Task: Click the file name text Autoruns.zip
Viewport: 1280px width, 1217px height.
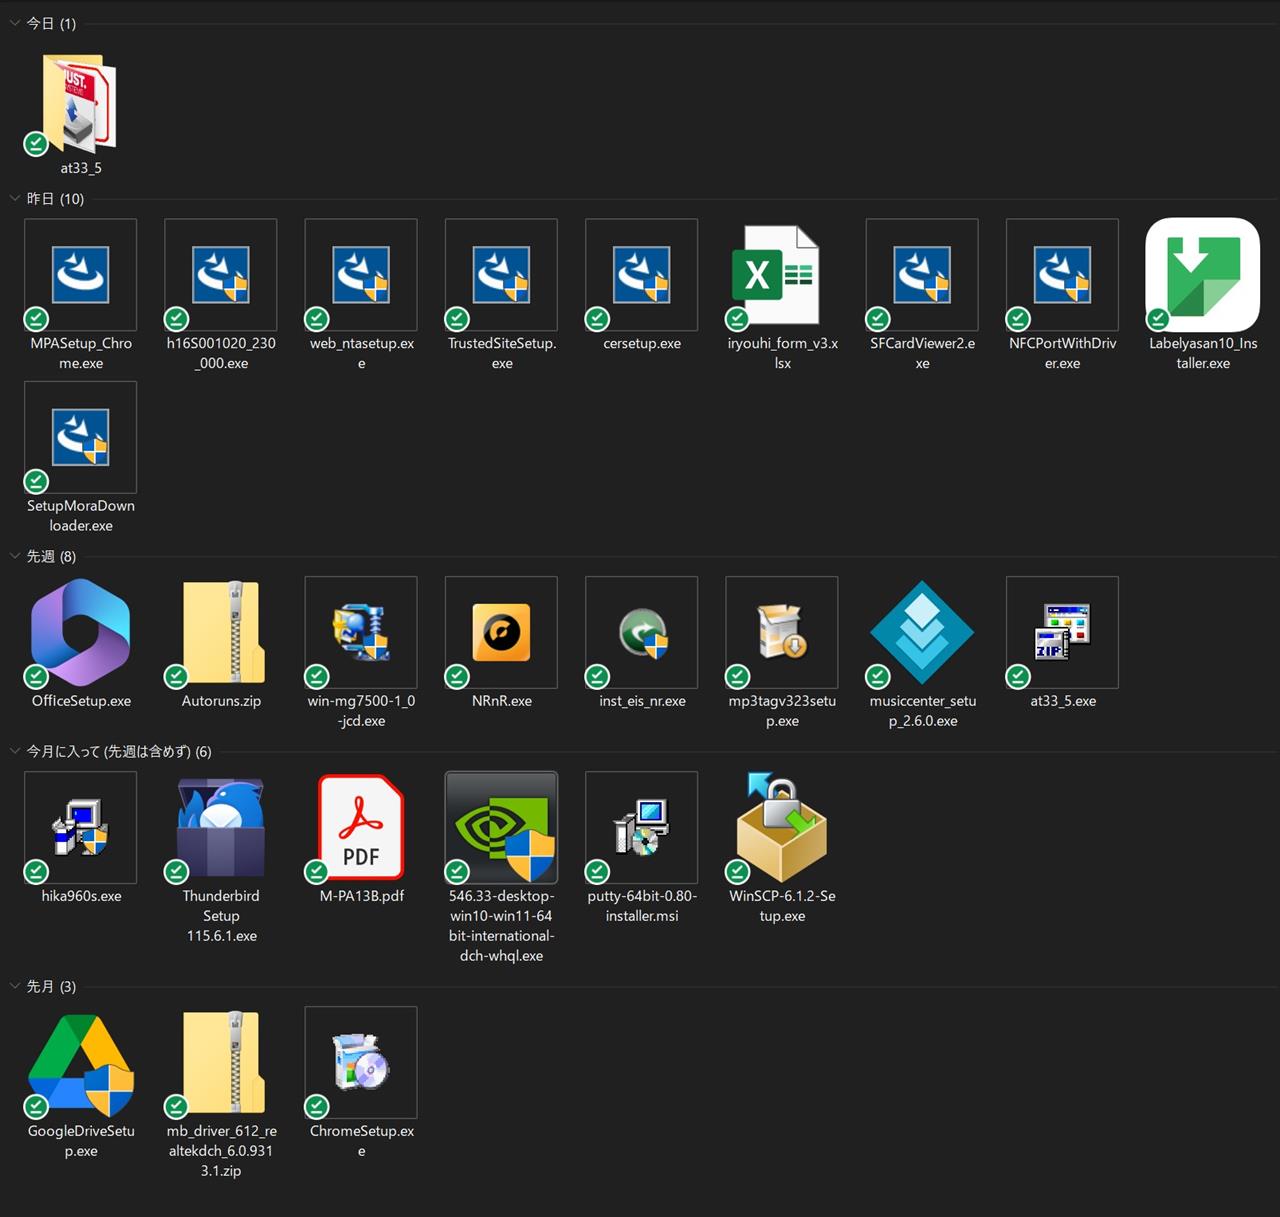Action: 221,701
